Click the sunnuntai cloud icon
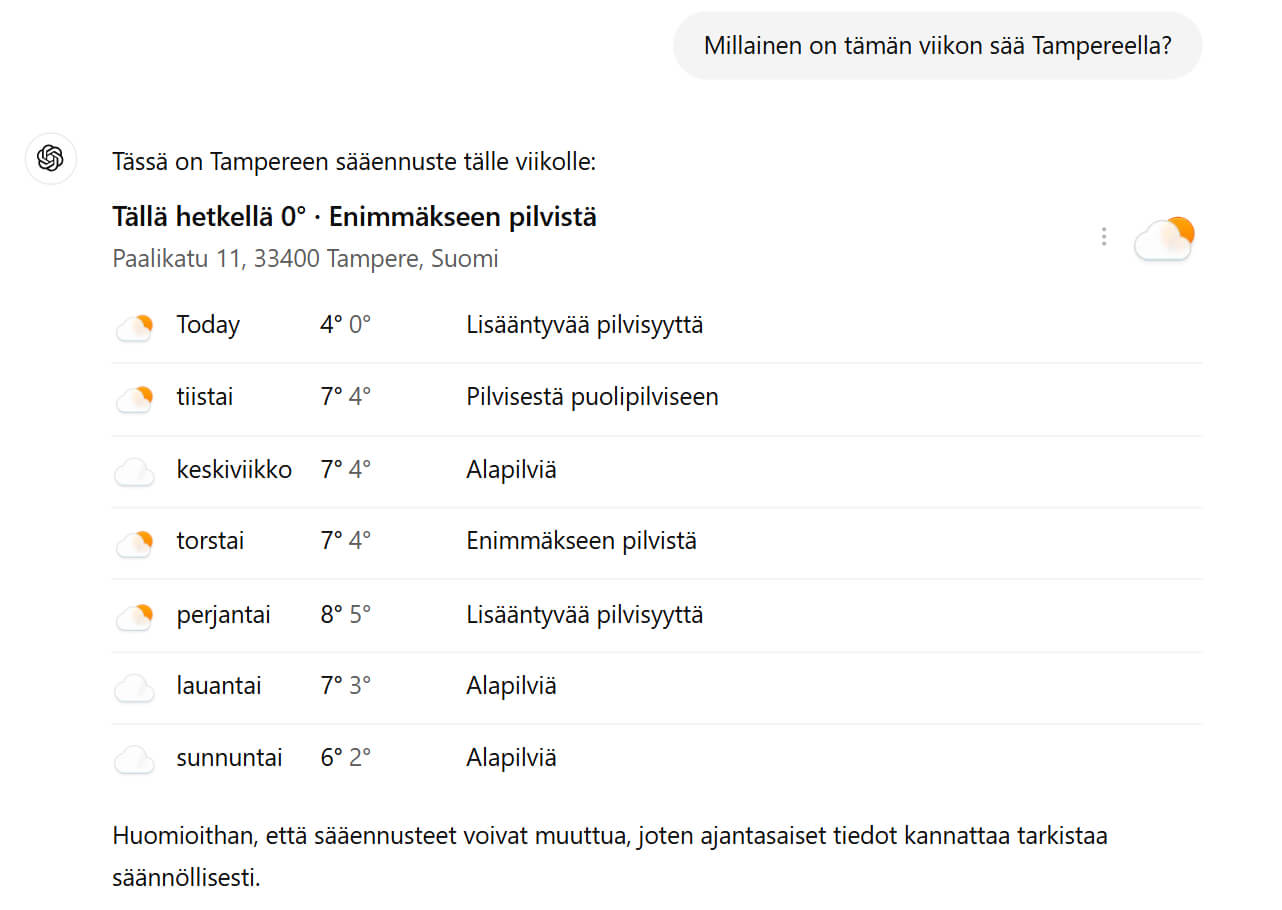Image resolution: width=1282 pixels, height=910 pixels. pyautogui.click(x=134, y=759)
